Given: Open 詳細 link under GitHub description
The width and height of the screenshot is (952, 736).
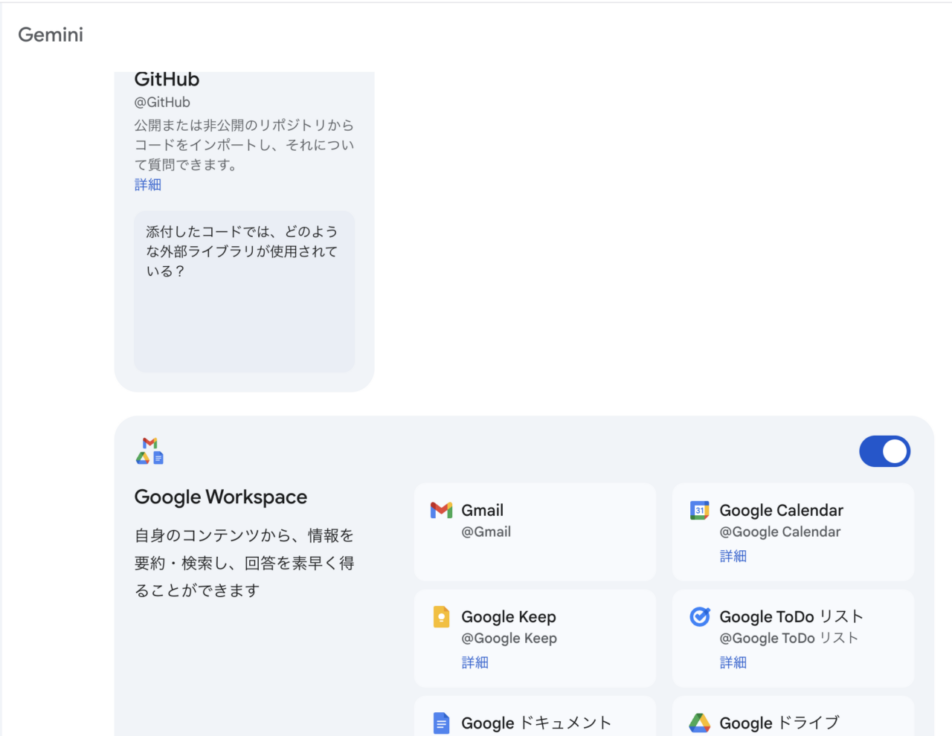Looking at the screenshot, I should pyautogui.click(x=148, y=185).
